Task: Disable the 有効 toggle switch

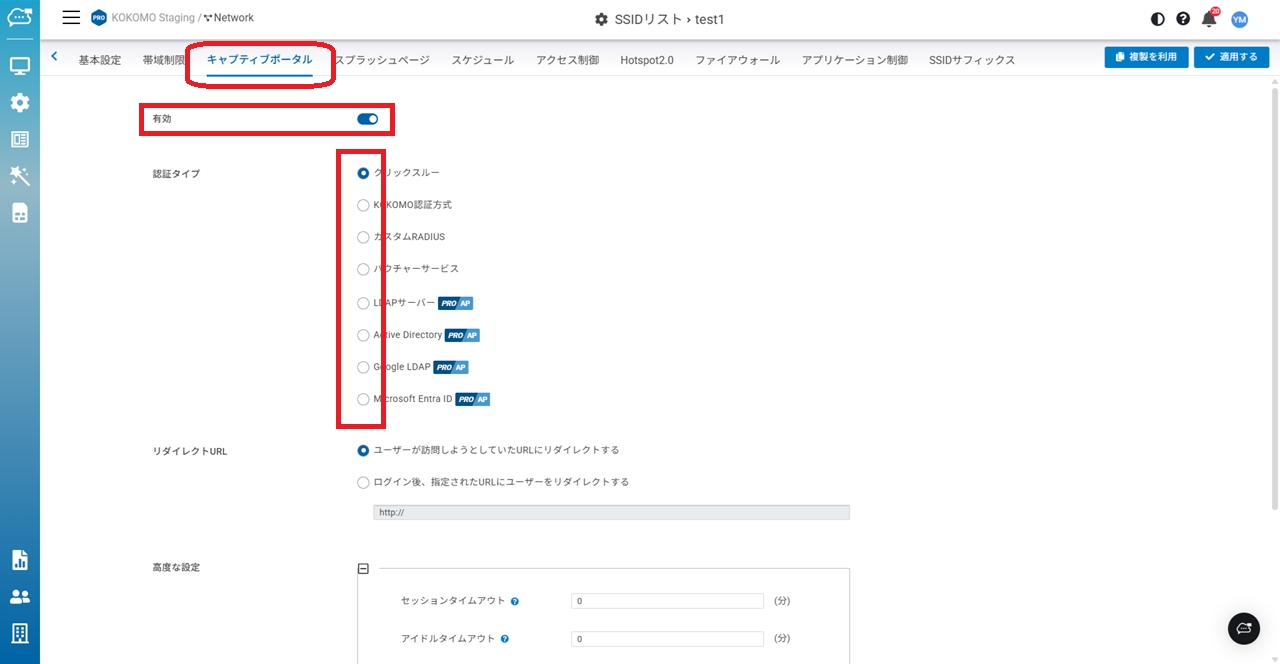Action: click(x=367, y=119)
